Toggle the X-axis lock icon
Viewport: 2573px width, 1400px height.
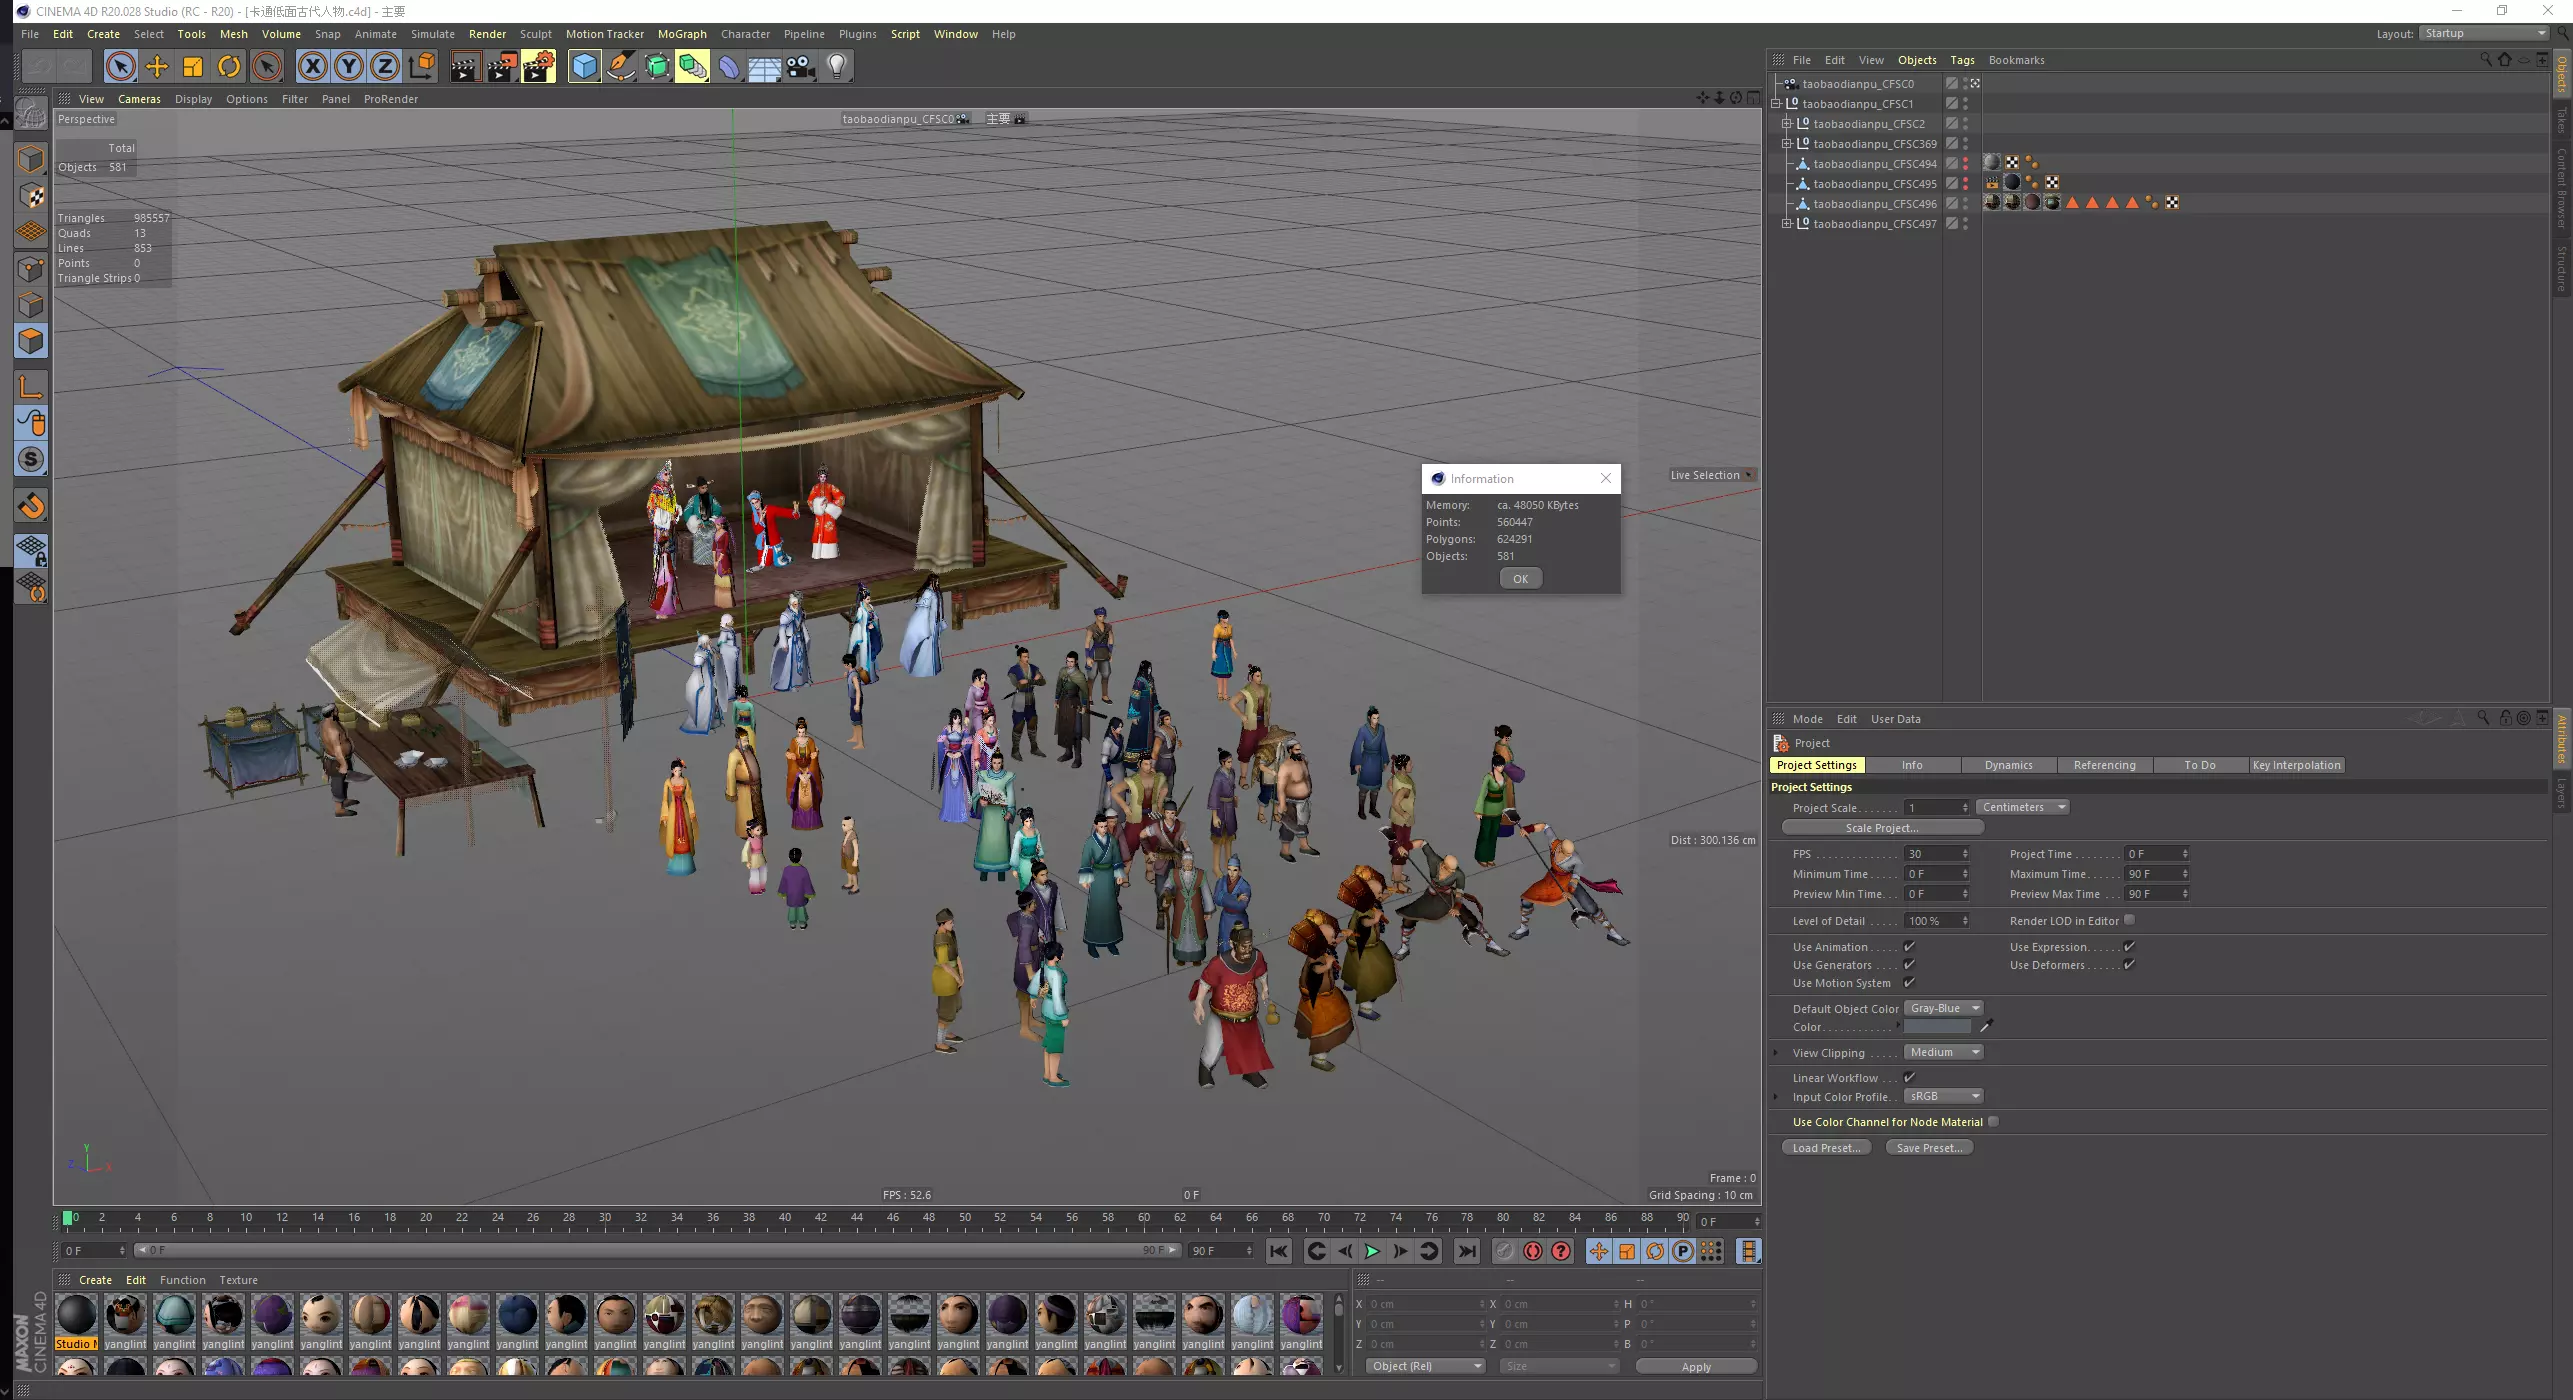(313, 67)
